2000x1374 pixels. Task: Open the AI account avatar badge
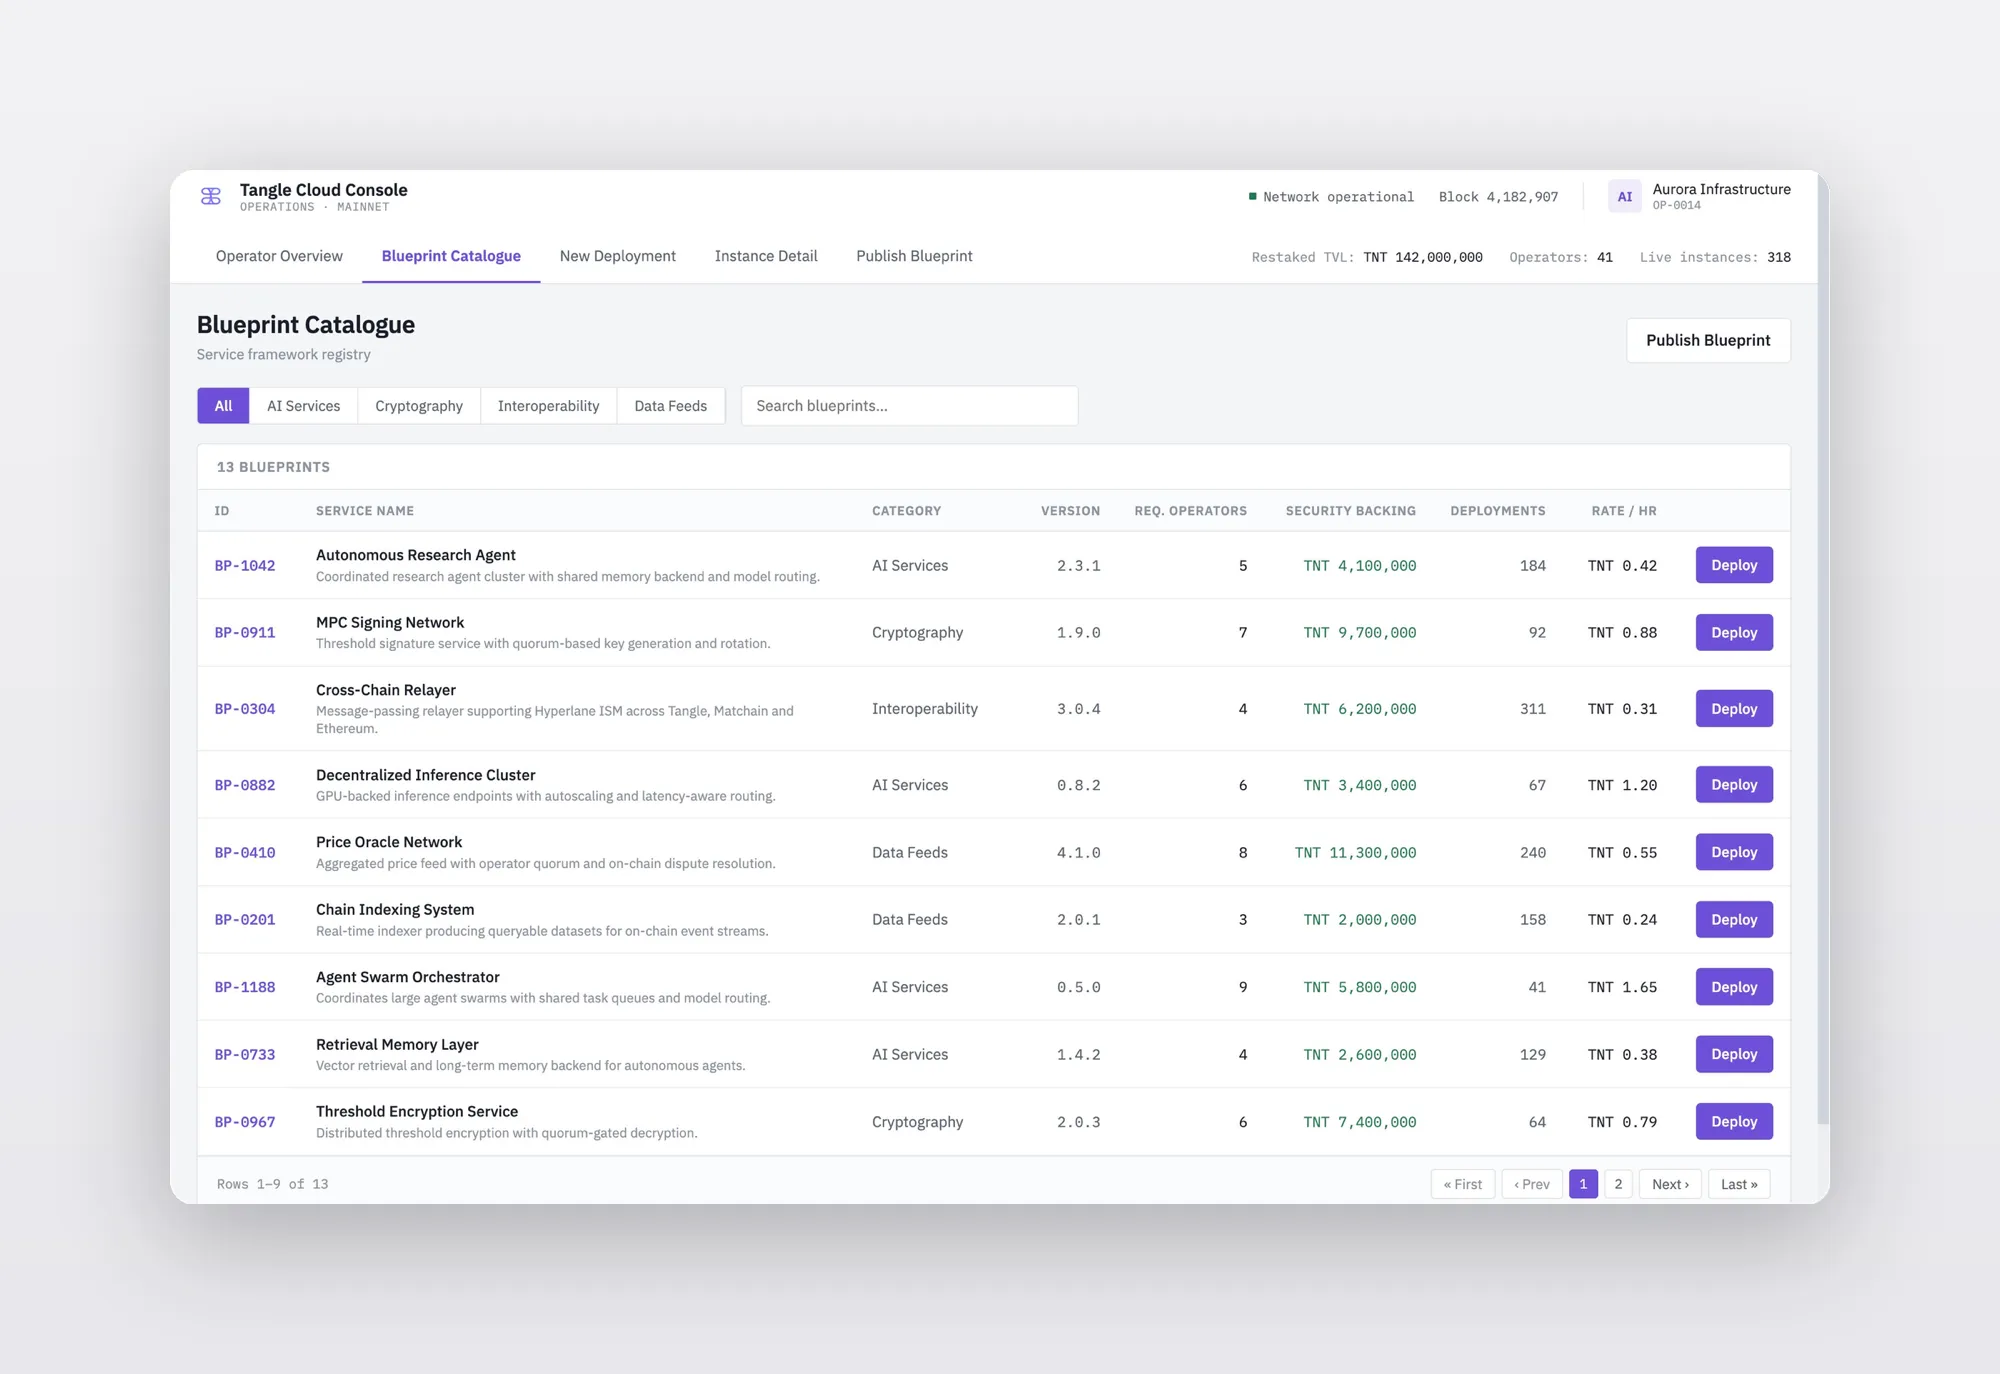point(1625,196)
